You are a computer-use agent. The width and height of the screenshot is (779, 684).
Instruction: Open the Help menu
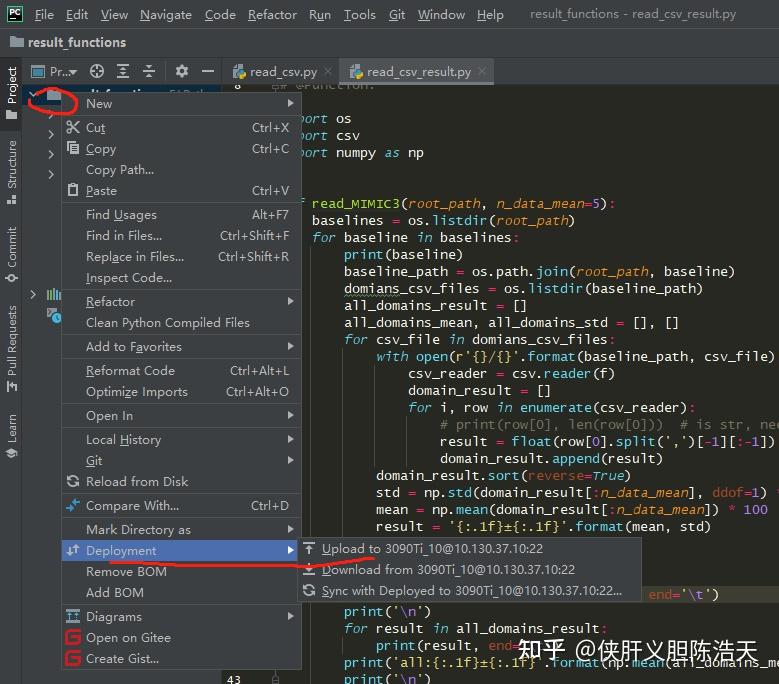point(490,15)
